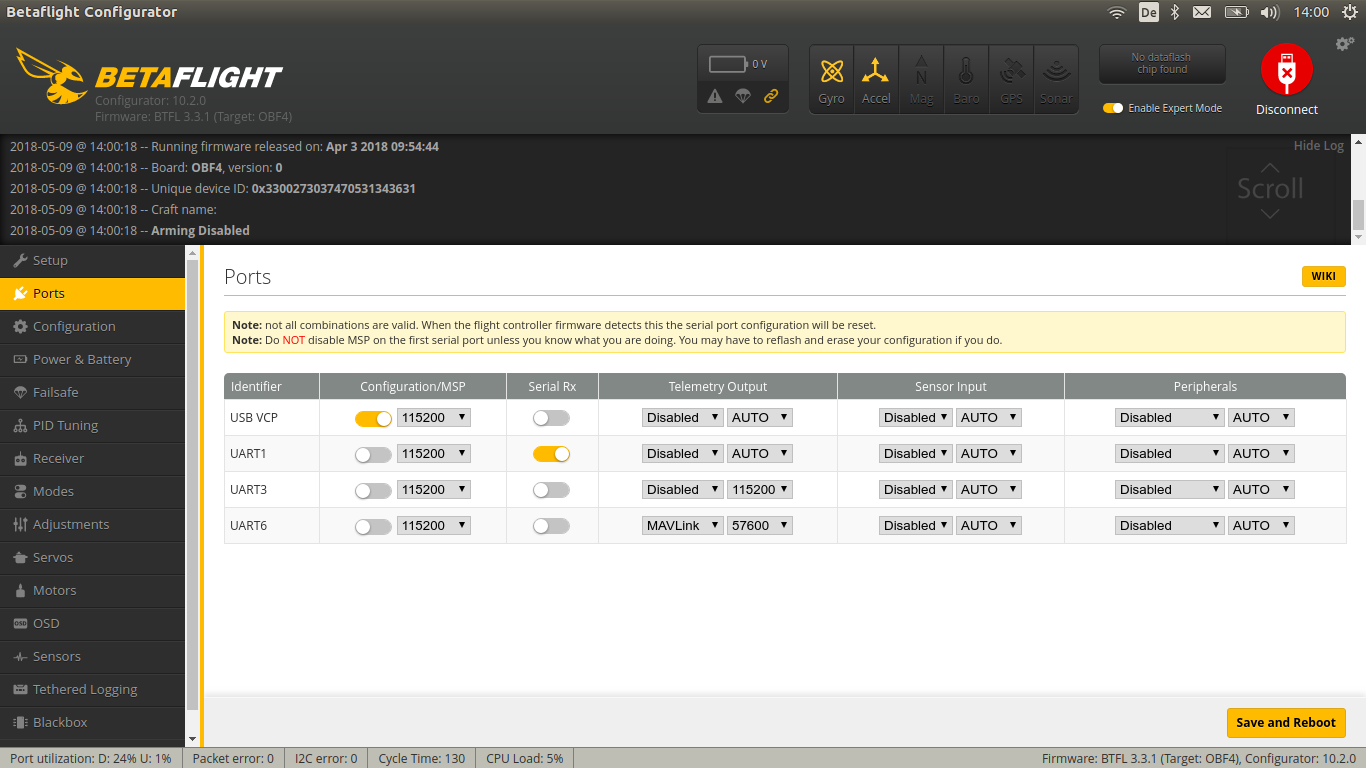Open the UART3 Peripherals dropdown
This screenshot has height=768, width=1366.
(x=1169, y=489)
